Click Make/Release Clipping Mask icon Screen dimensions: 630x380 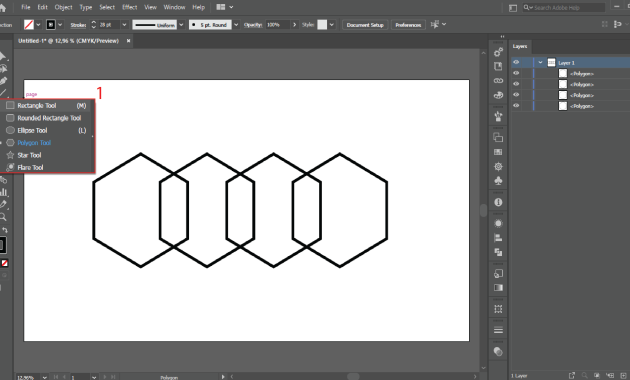tap(597, 376)
